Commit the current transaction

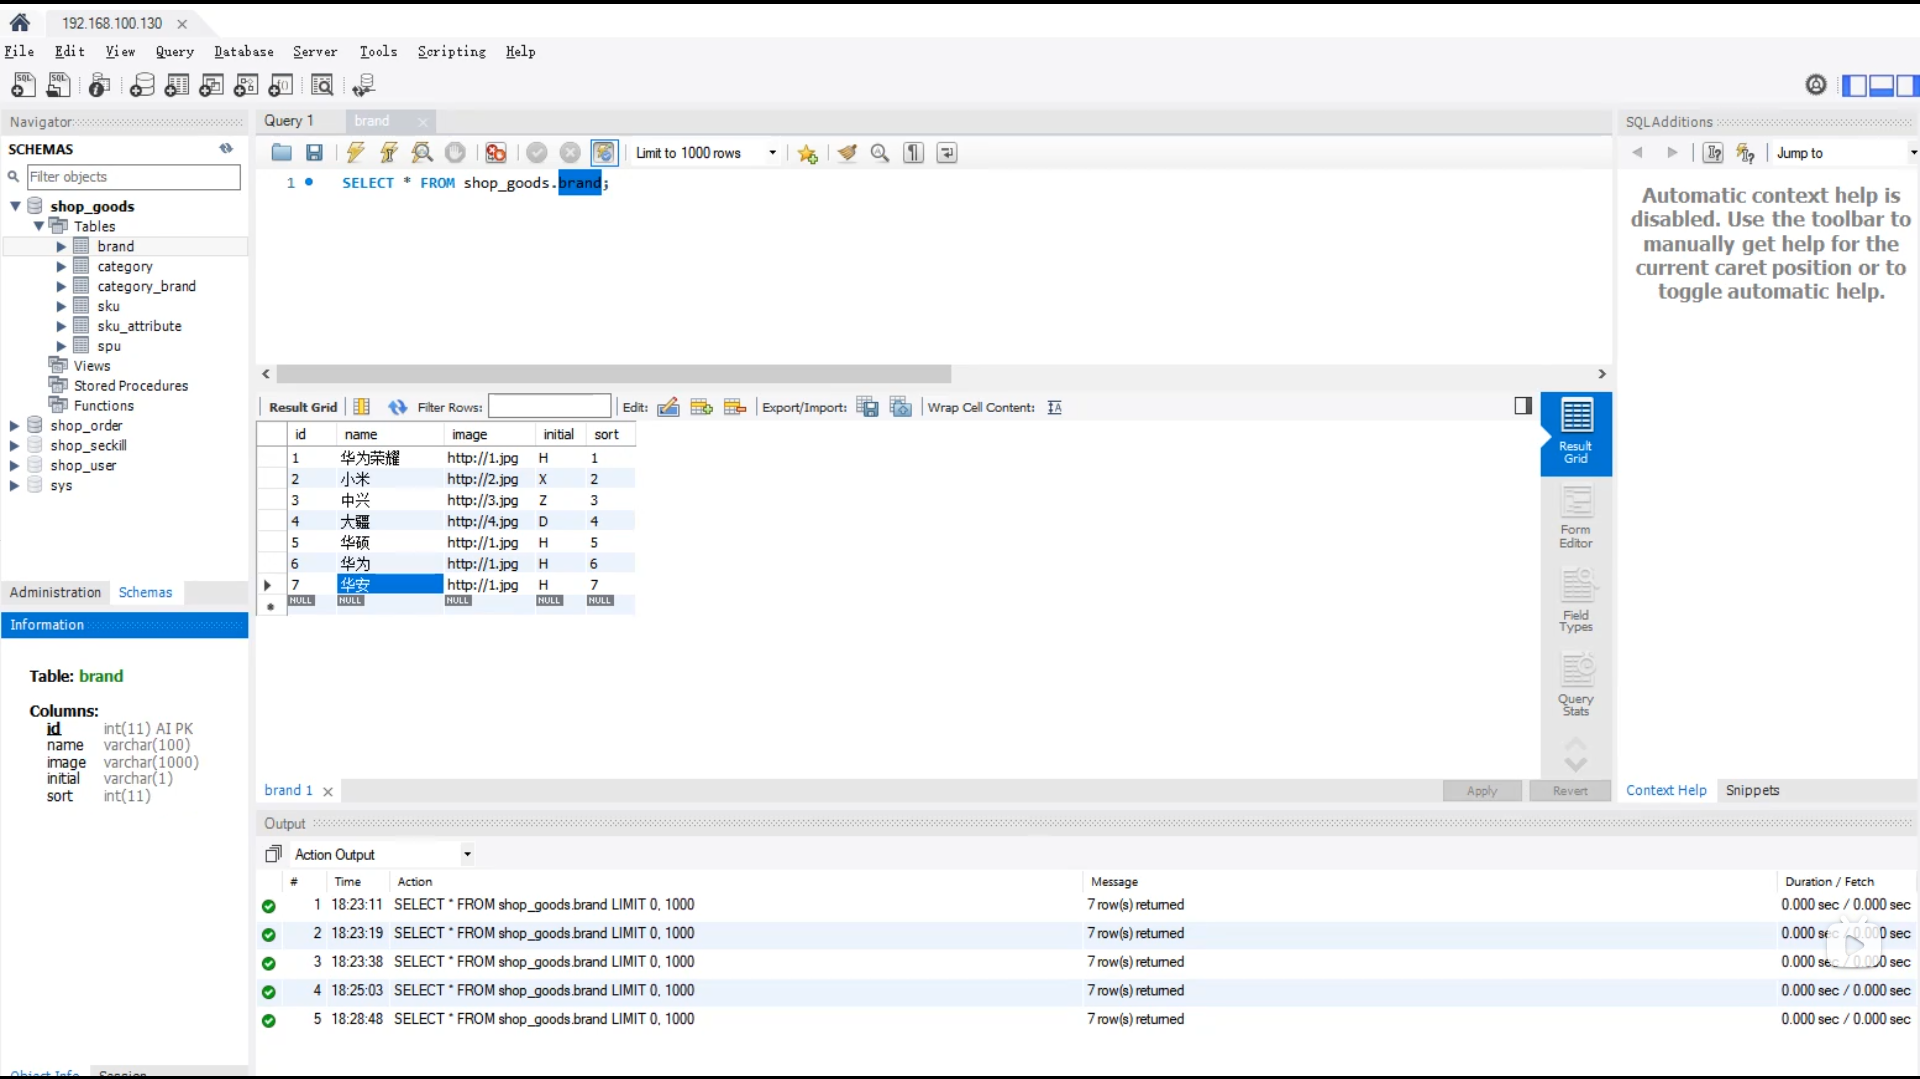[x=537, y=153]
